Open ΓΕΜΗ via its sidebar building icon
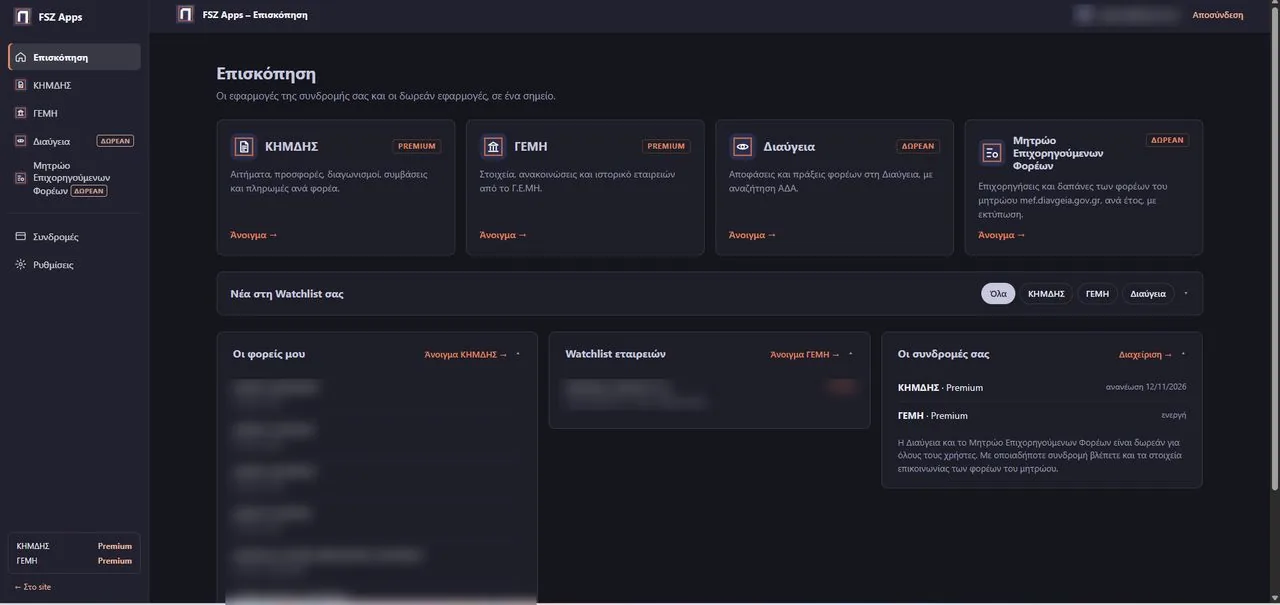 21,113
